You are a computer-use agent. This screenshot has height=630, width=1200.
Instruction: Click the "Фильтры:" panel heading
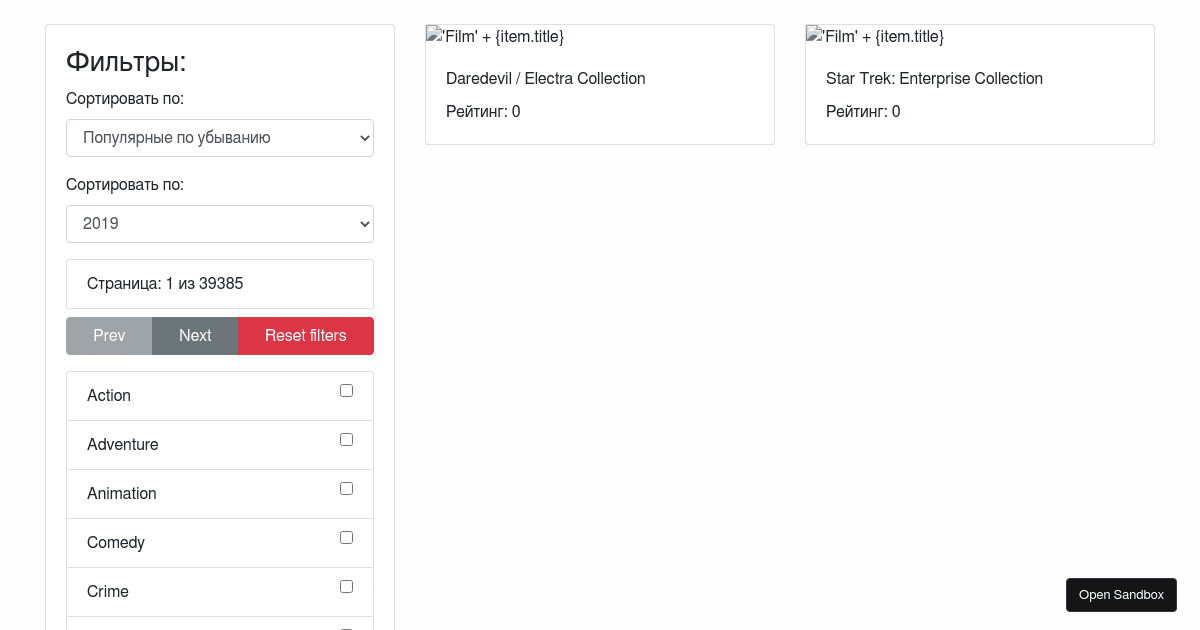tap(125, 61)
